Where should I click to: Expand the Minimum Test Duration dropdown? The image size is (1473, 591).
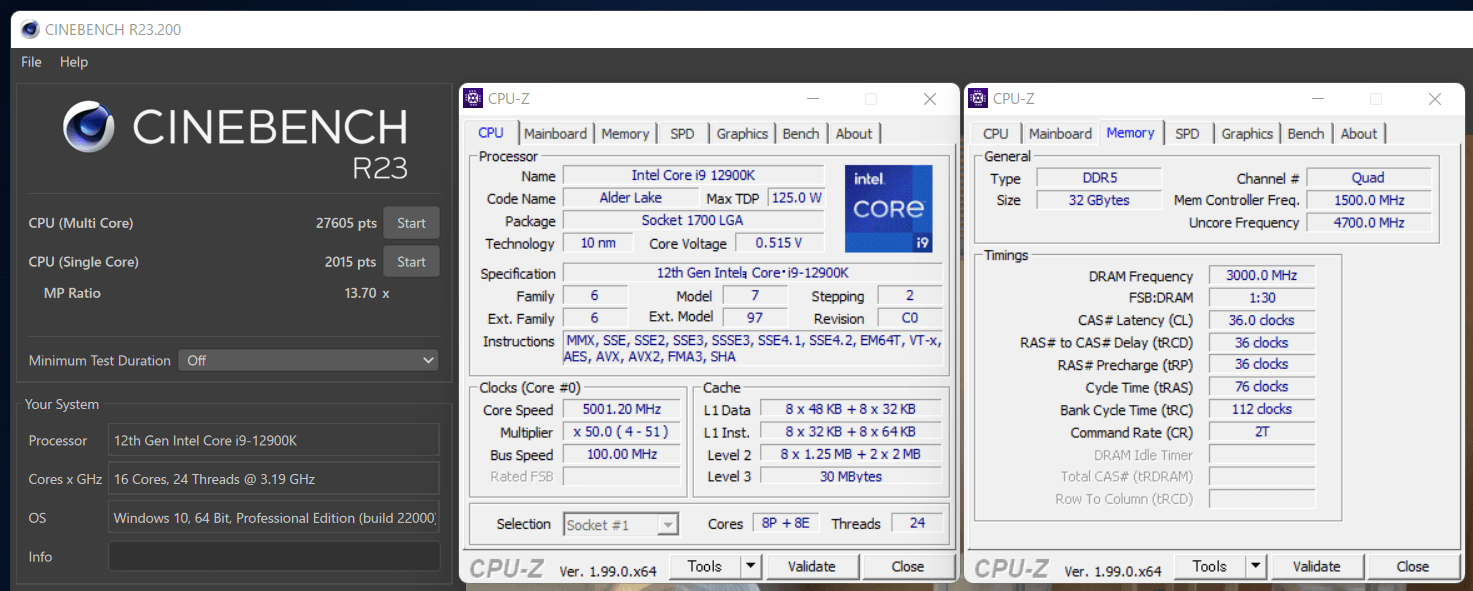click(x=309, y=360)
